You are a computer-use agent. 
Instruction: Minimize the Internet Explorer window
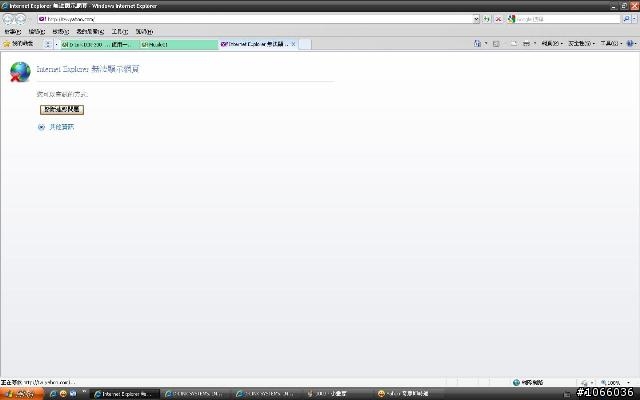(x=613, y=6)
